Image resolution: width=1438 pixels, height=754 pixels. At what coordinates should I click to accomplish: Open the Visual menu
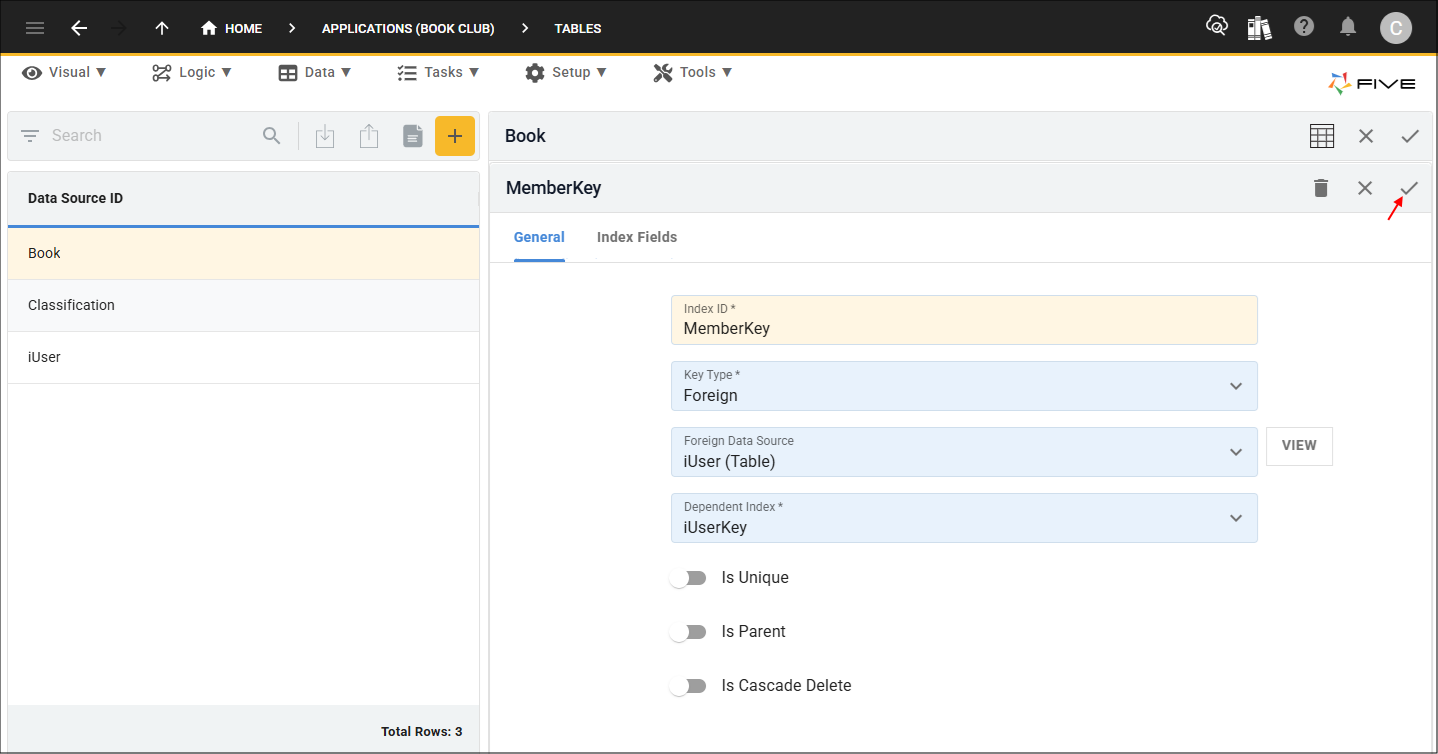pyautogui.click(x=64, y=72)
